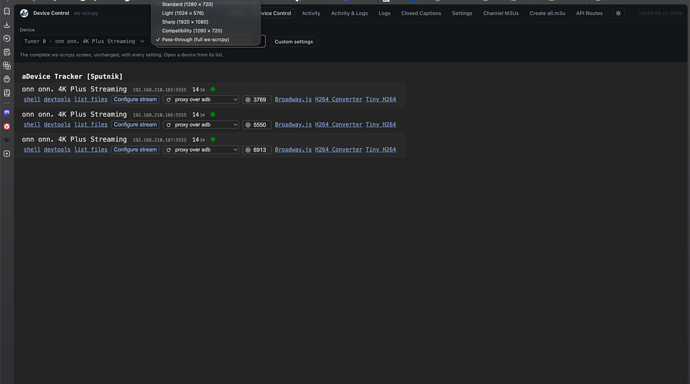The height and width of the screenshot is (384, 690).
Task: Open the bookmark icon in the sidebar
Action: (7, 11)
